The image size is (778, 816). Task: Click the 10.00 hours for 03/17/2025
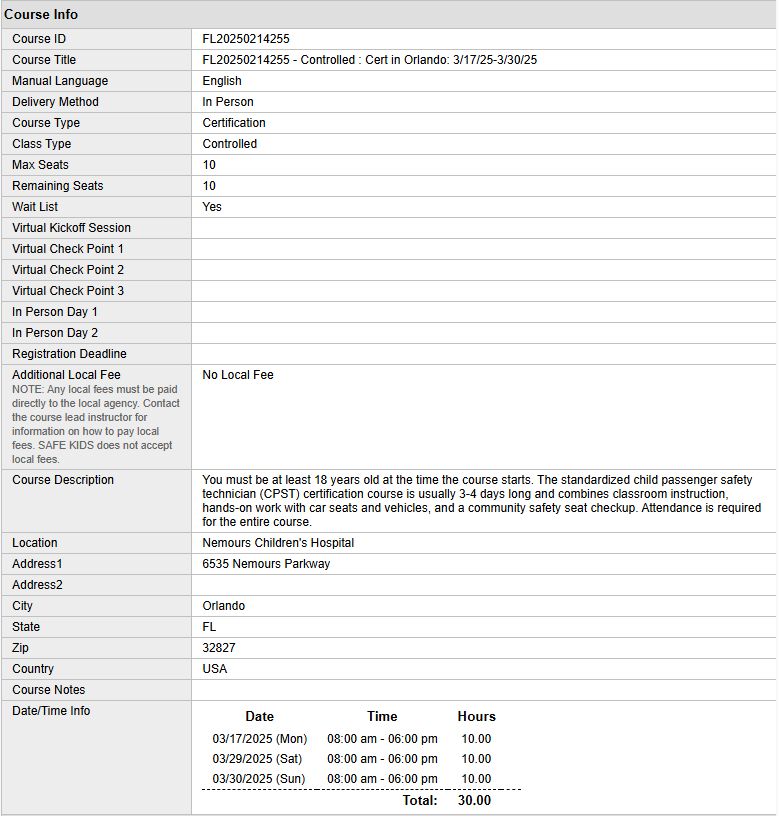click(476, 739)
